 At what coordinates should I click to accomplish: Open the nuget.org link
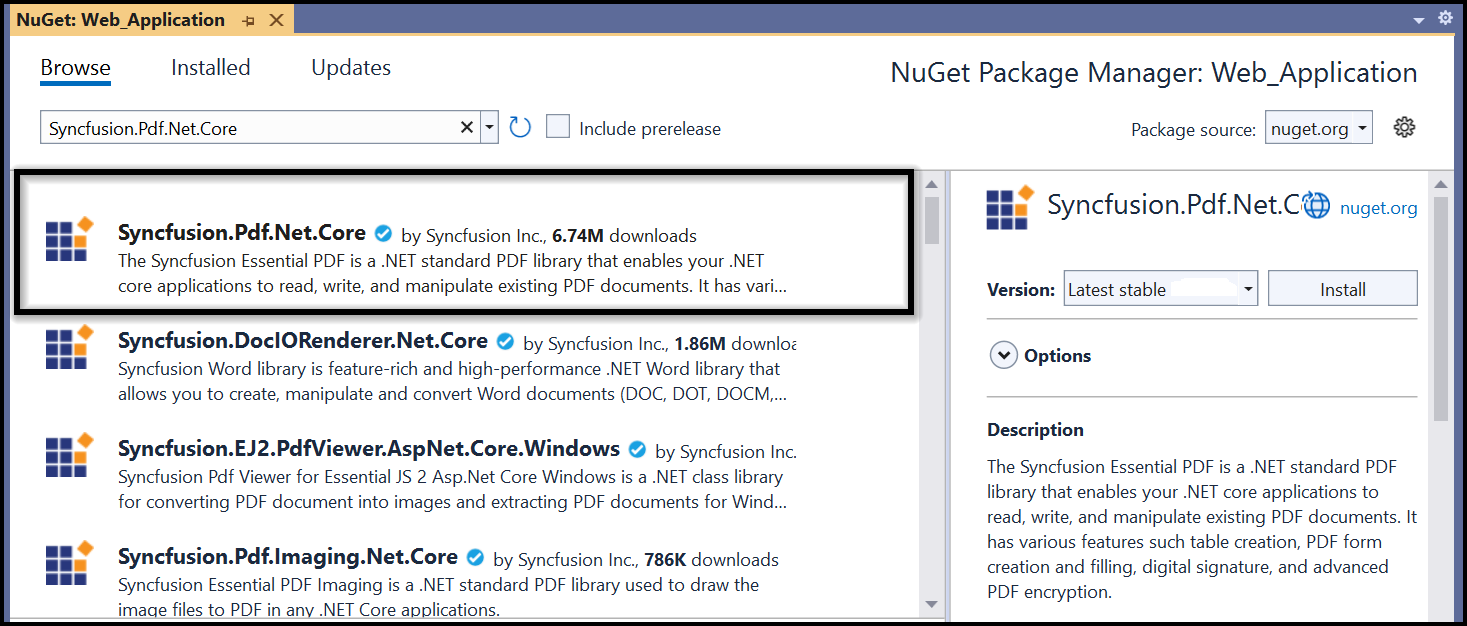pyautogui.click(x=1378, y=208)
